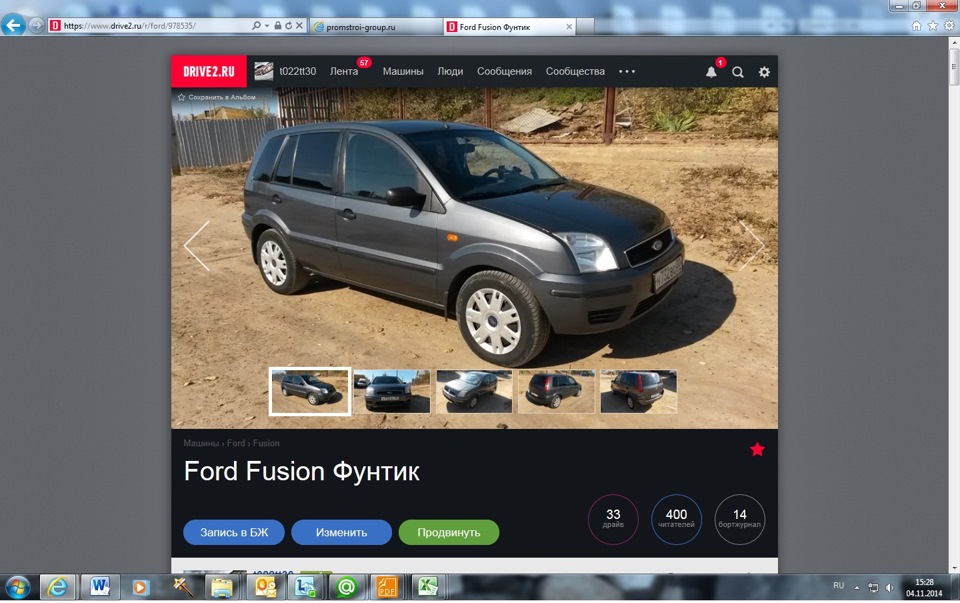Screen dimensions: 960x603
Task: Open the green @ mail agent icon
Action: [346, 588]
